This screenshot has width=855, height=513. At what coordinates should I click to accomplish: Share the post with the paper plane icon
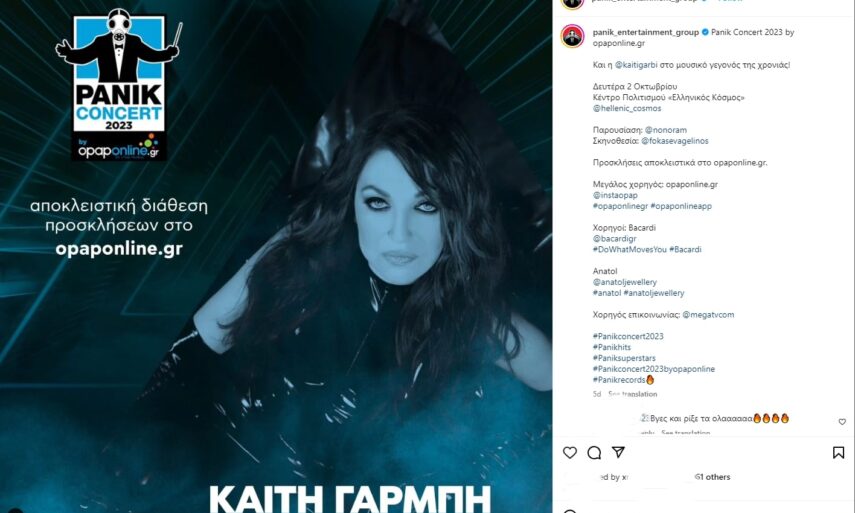click(618, 452)
